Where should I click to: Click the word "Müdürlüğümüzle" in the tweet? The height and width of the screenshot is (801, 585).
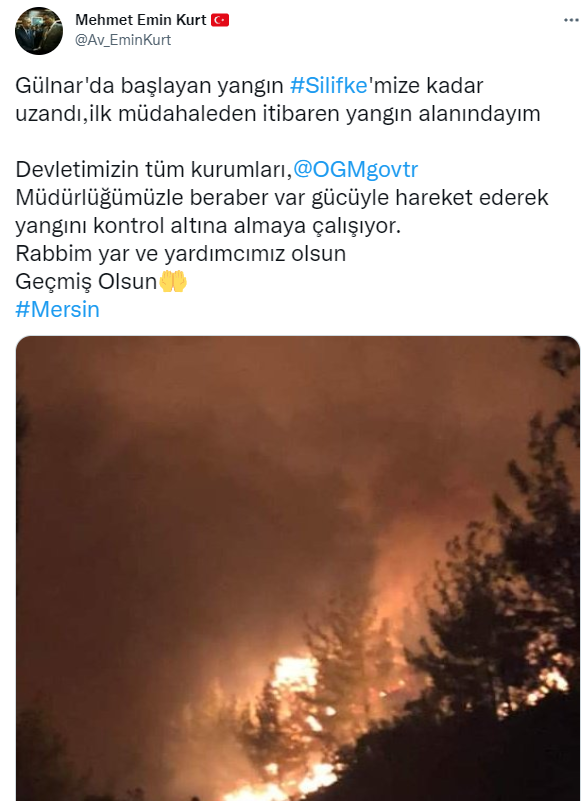coord(100,198)
